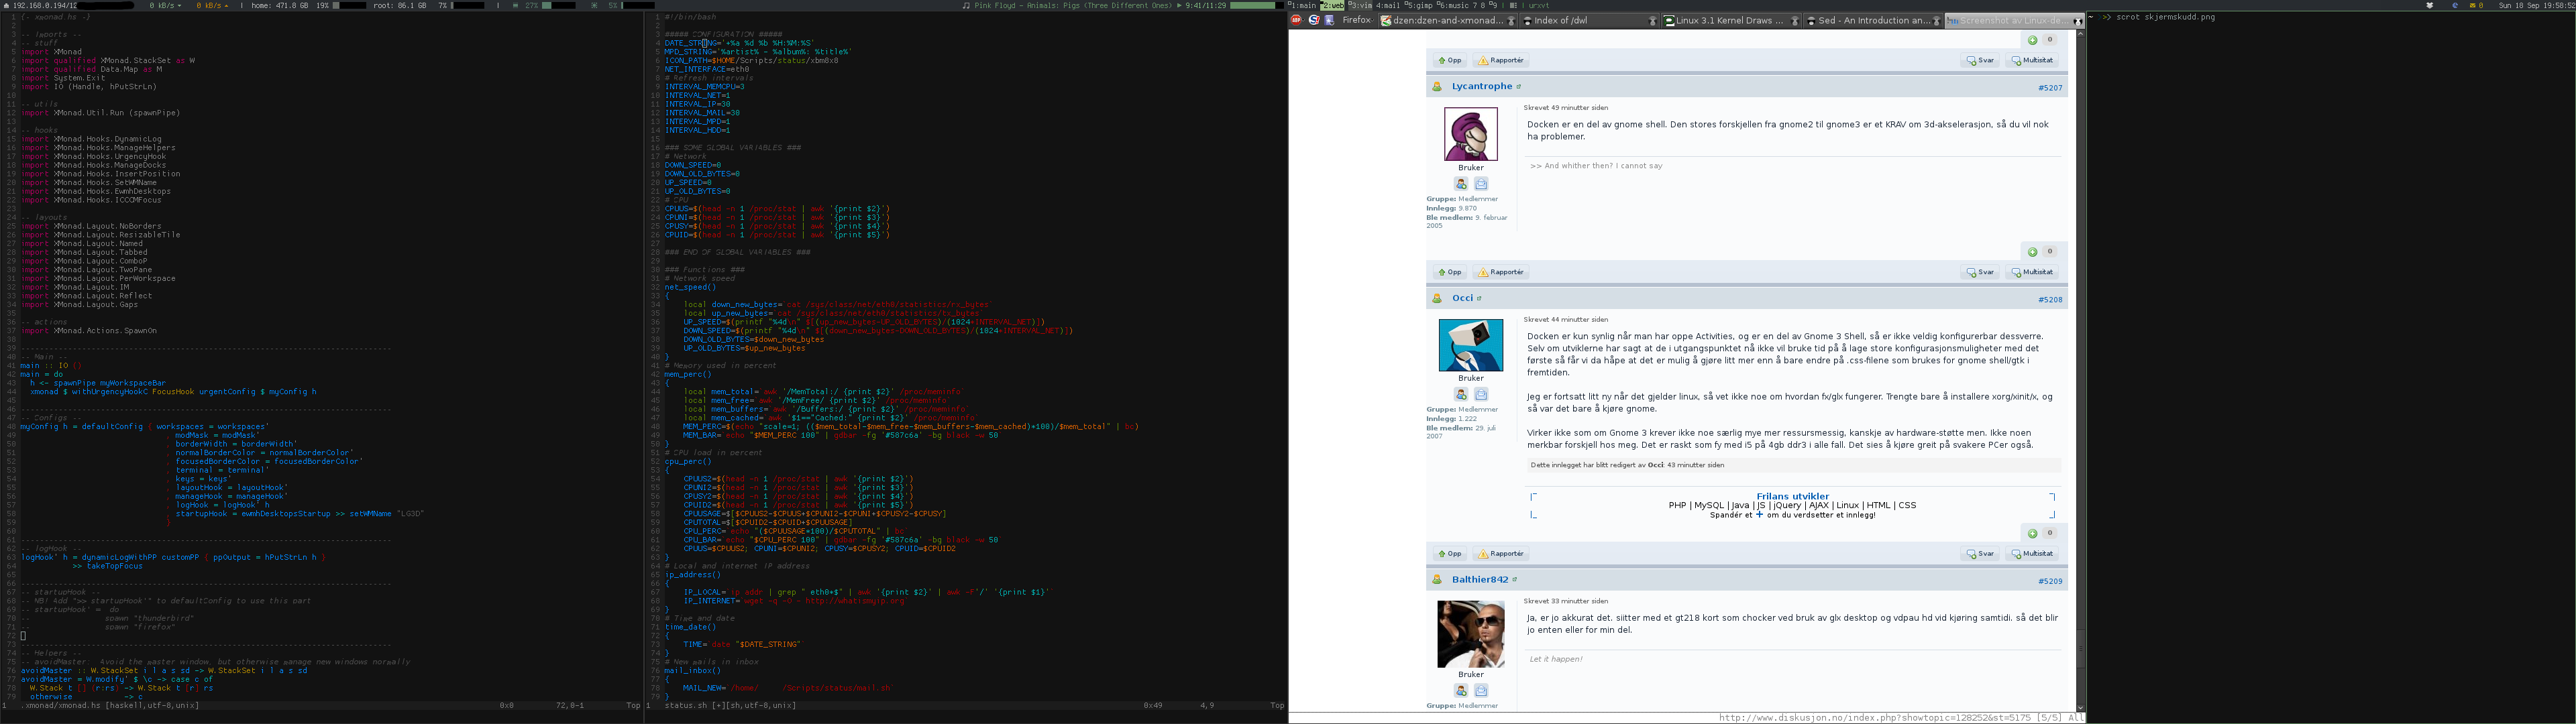The width and height of the screenshot is (2576, 724).
Task: Click the browser page scrollbar up arrow
Action: (x=2081, y=33)
